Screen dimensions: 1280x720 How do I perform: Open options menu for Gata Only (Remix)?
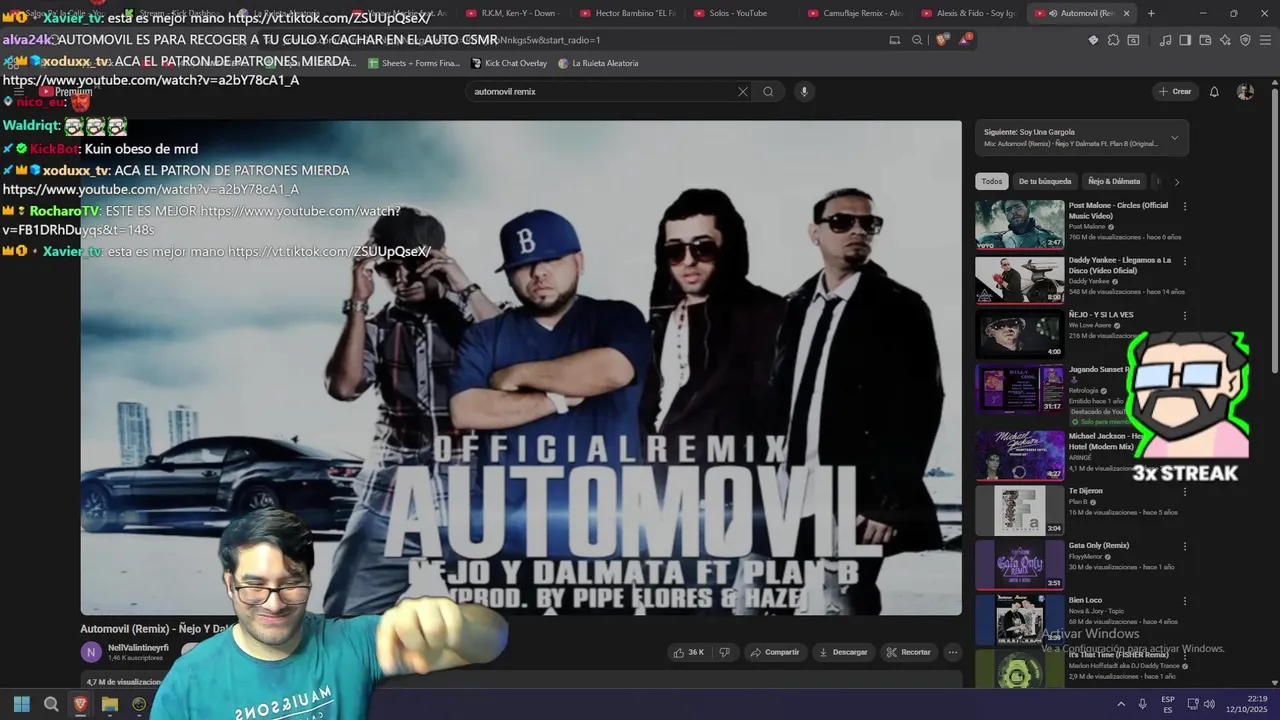point(1185,546)
